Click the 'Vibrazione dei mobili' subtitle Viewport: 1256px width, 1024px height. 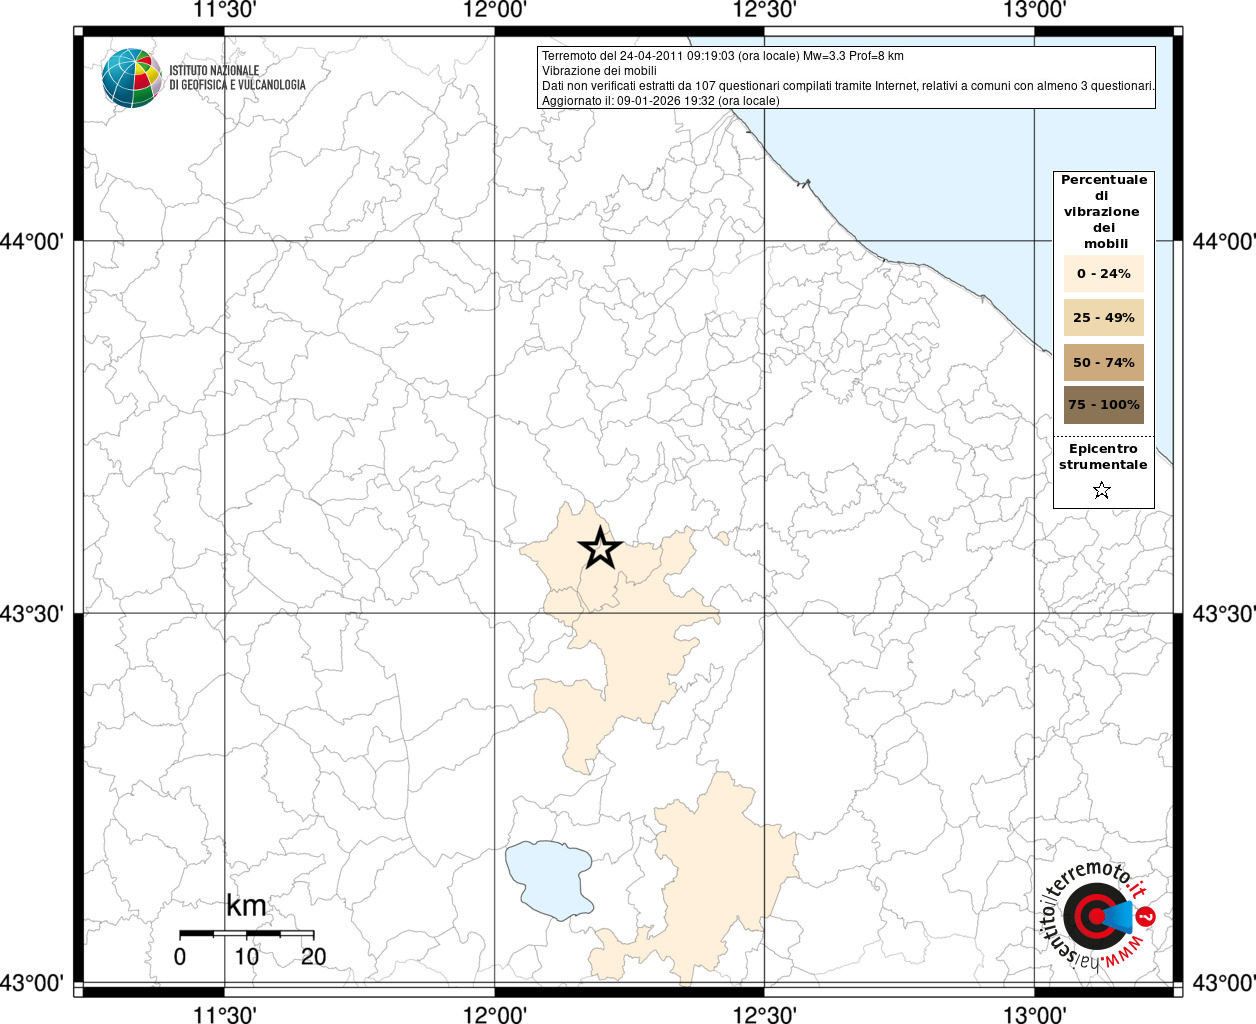(x=600, y=71)
